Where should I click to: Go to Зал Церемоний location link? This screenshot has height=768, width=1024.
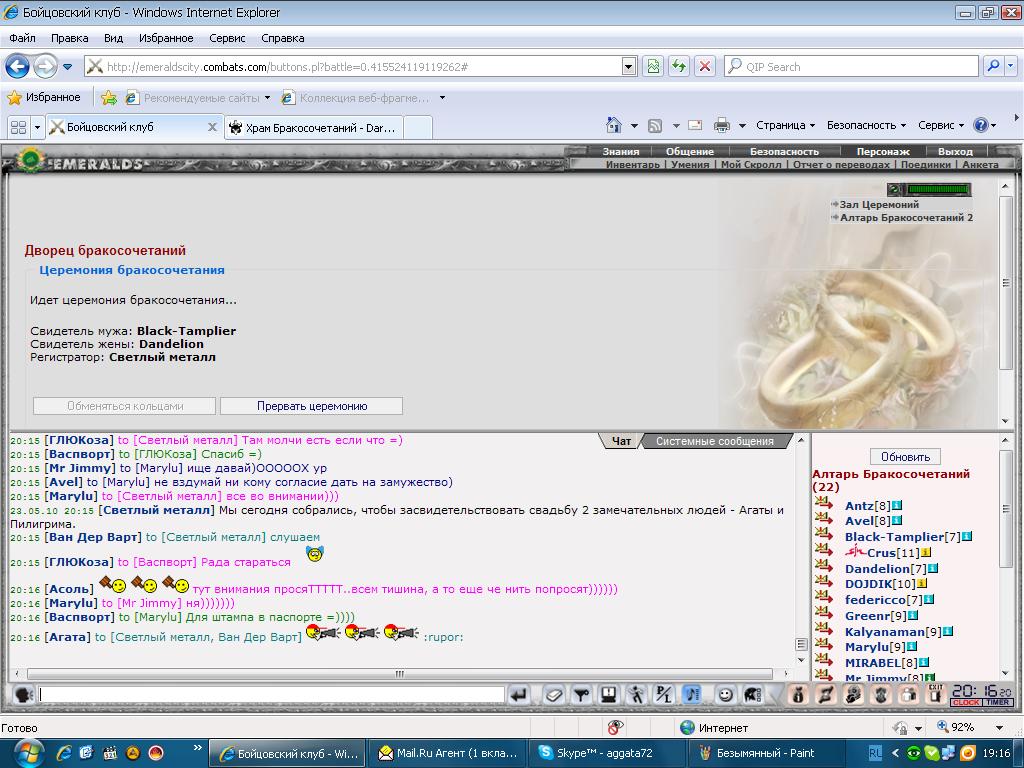coord(879,204)
